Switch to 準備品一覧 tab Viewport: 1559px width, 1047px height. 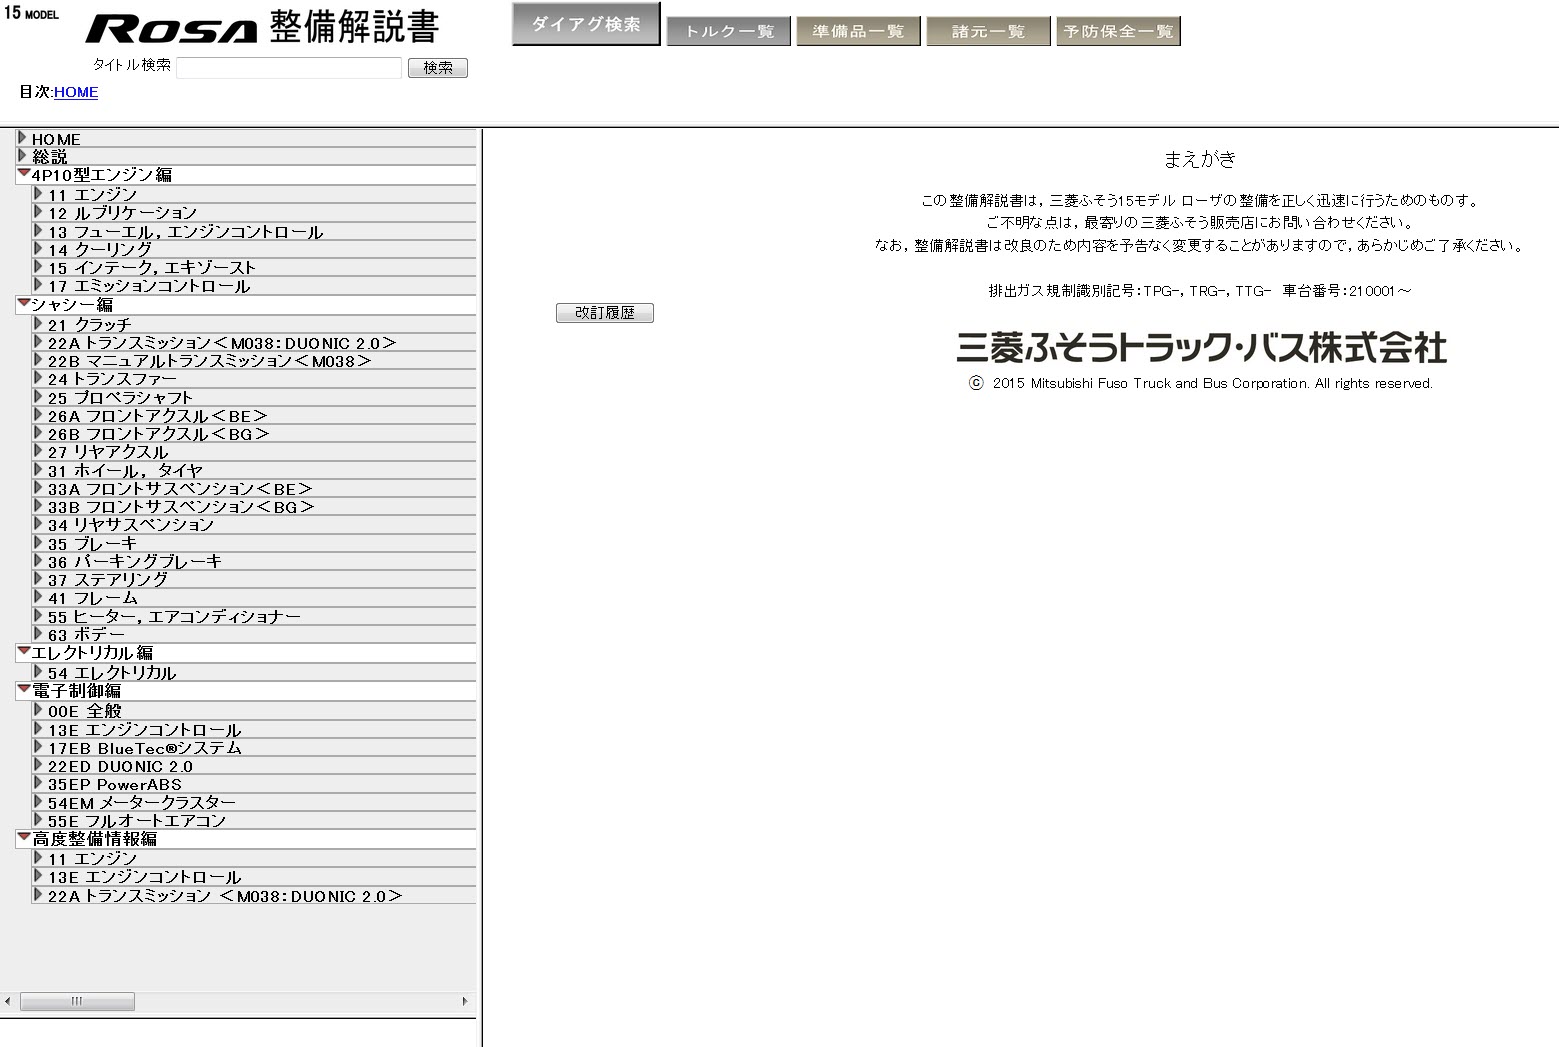coord(858,32)
